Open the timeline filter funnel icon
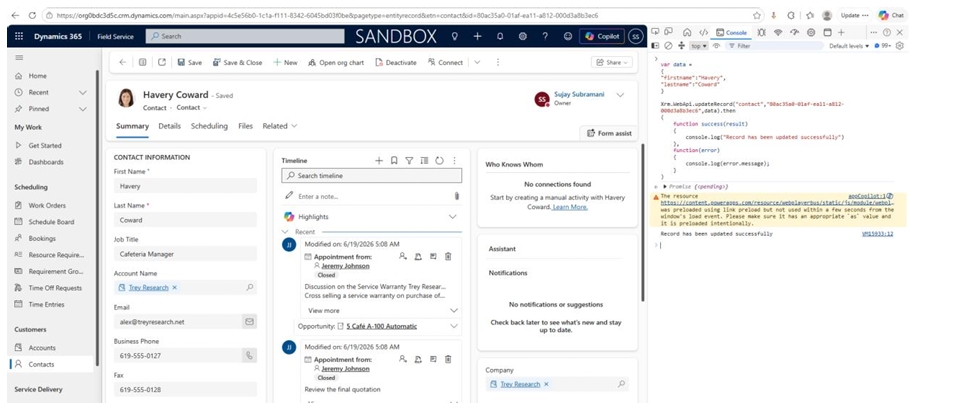Viewport: 960px width, 420px height. (409, 160)
